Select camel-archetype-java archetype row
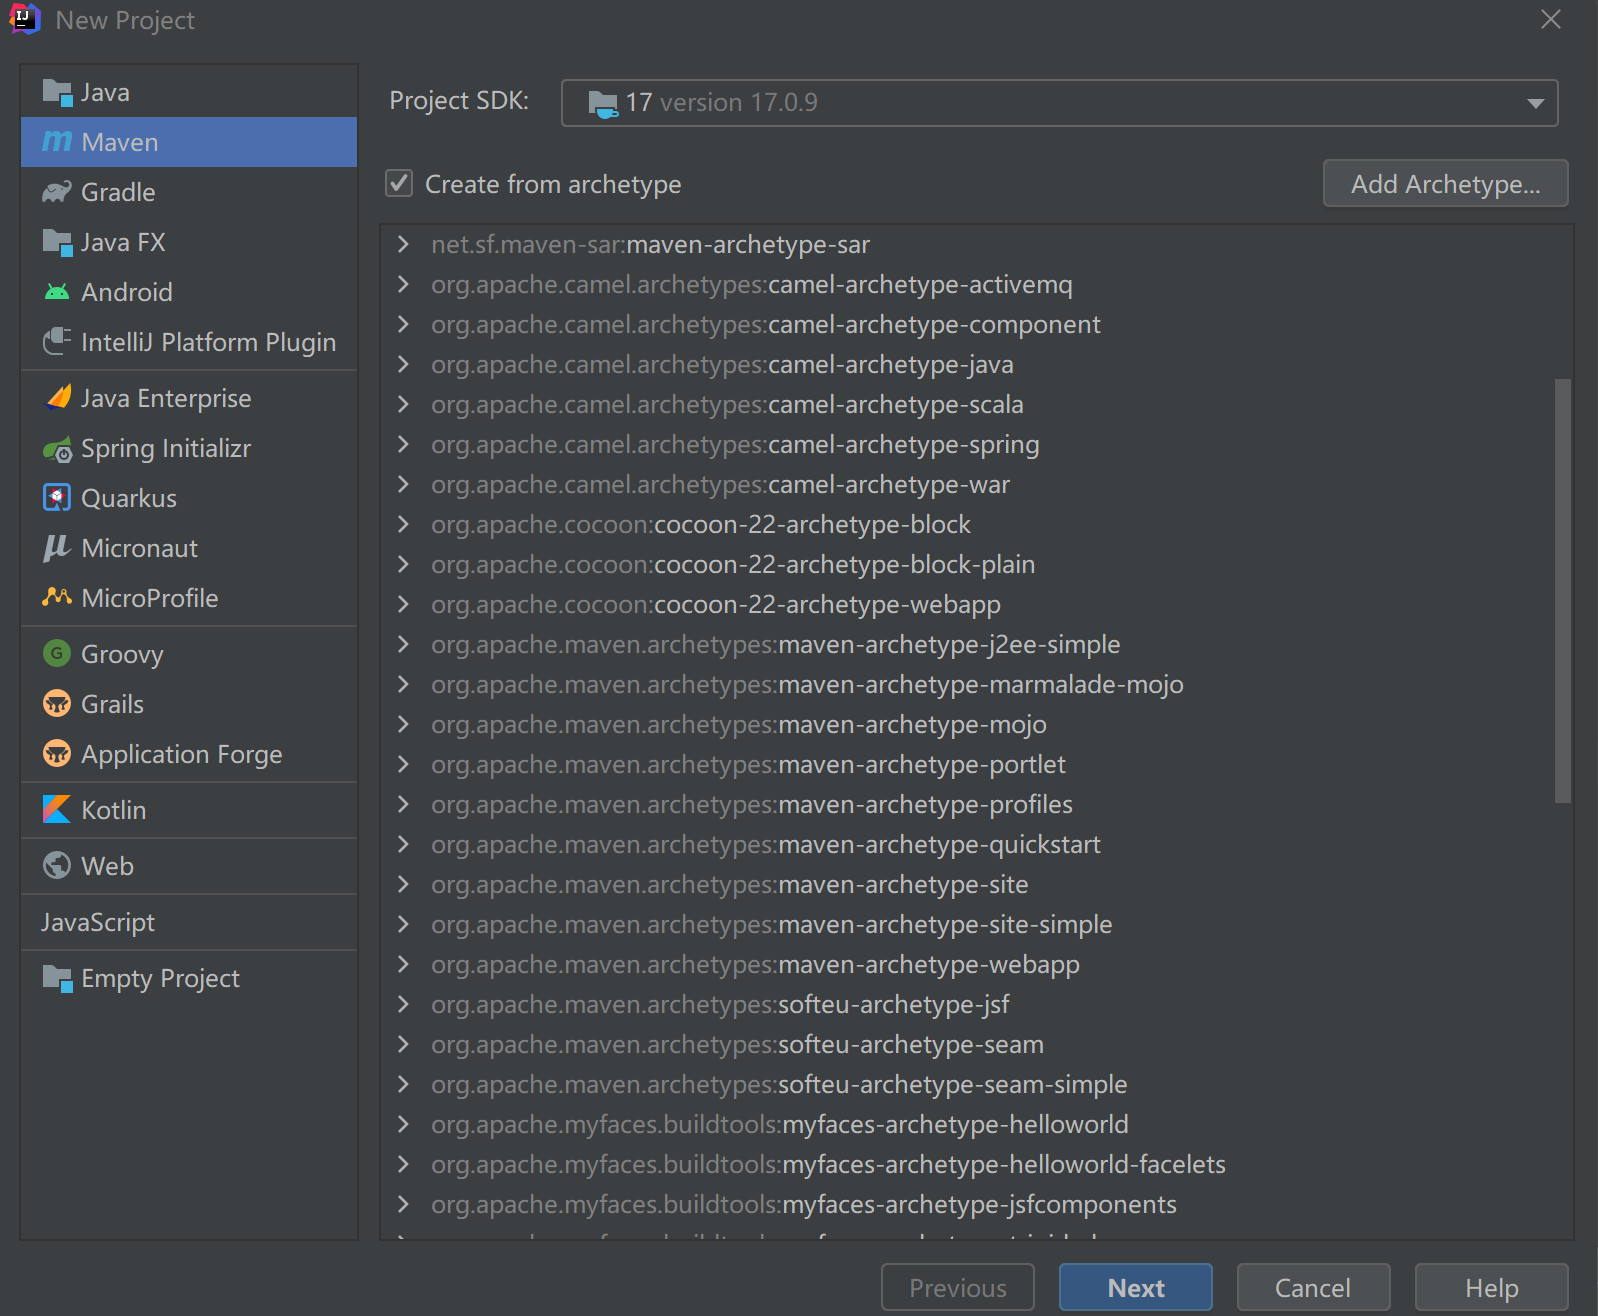This screenshot has height=1316, width=1598. click(976, 364)
